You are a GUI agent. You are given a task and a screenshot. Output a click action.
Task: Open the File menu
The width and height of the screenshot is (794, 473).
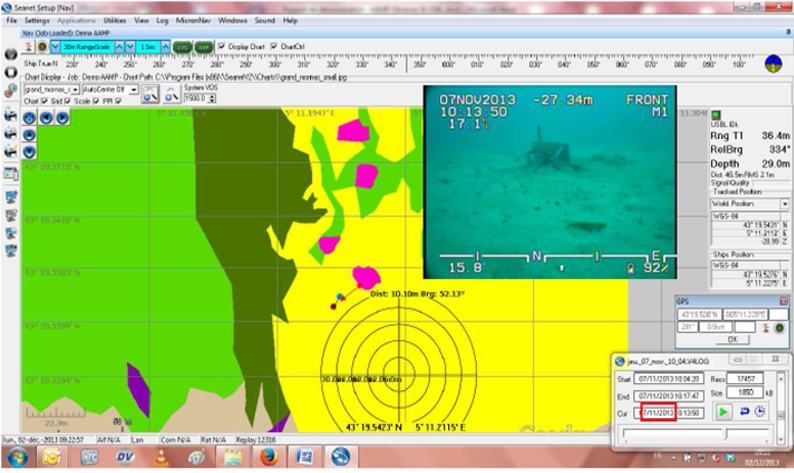coord(12,21)
